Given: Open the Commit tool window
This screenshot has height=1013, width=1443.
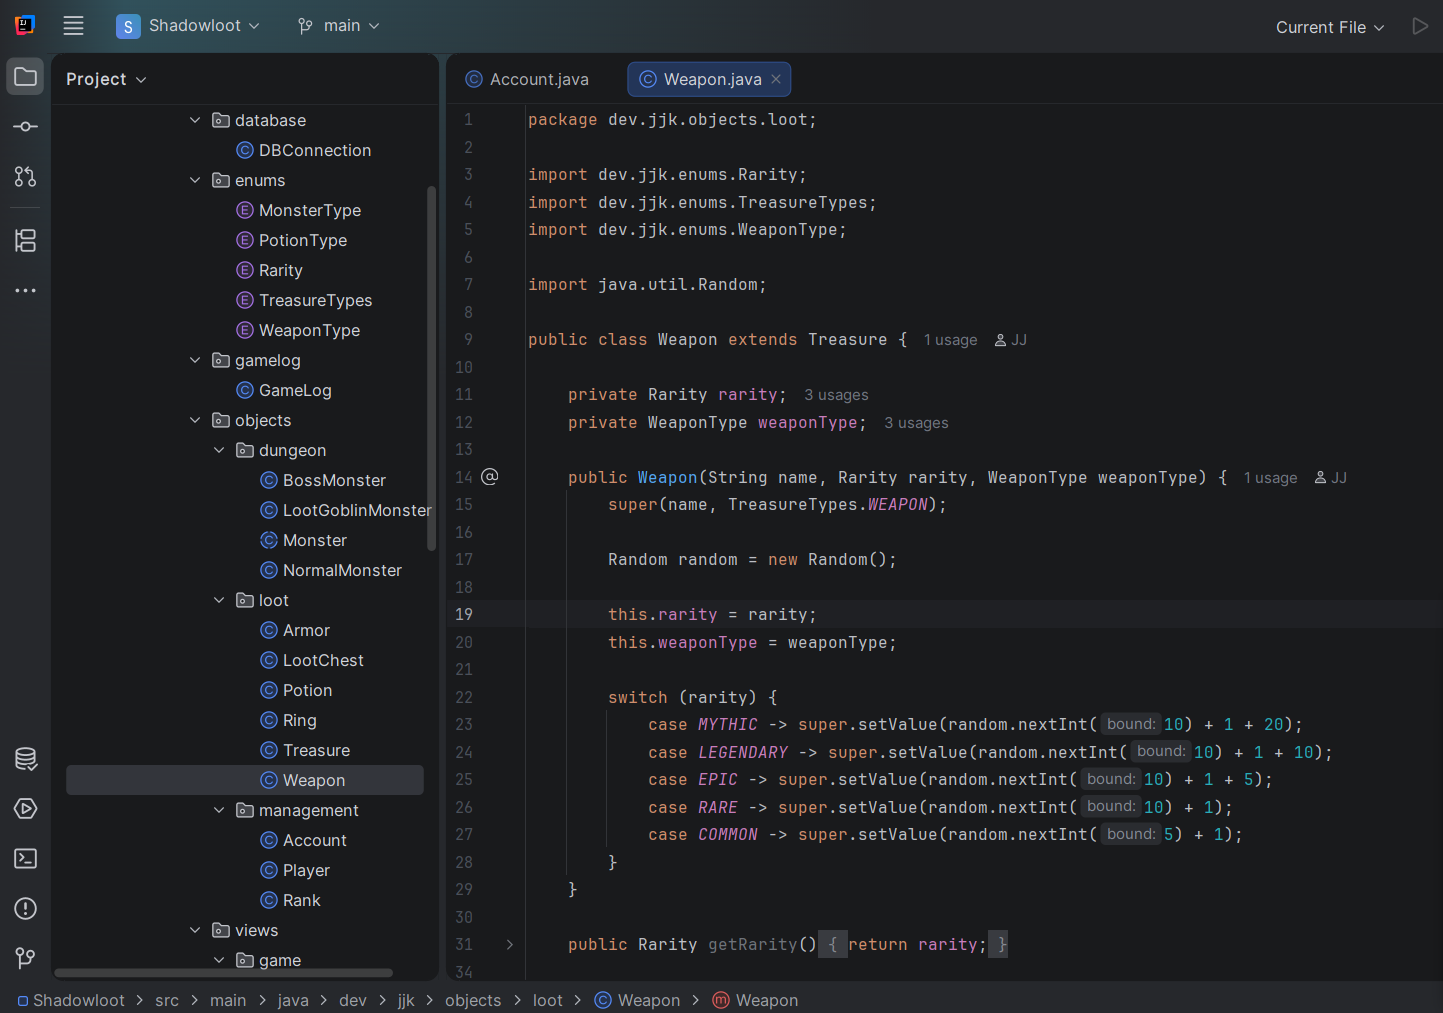Looking at the screenshot, I should pyautogui.click(x=25, y=127).
